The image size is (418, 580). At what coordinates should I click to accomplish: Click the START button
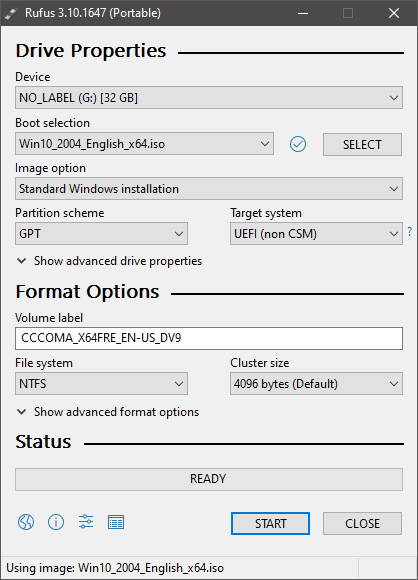[x=270, y=523]
